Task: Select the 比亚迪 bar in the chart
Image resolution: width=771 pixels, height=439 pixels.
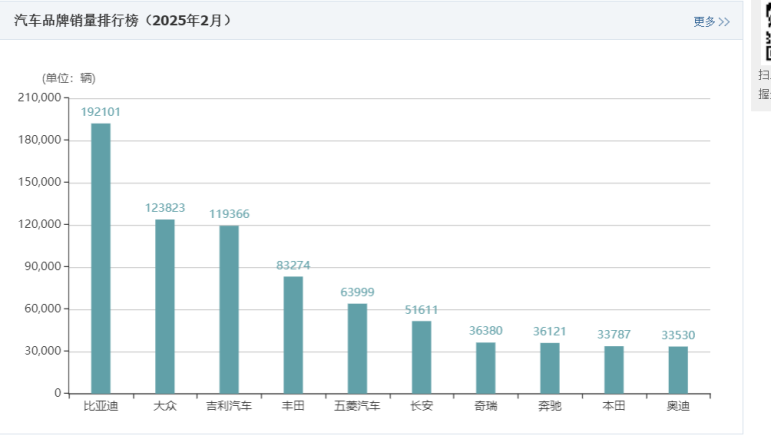Action: point(101,258)
